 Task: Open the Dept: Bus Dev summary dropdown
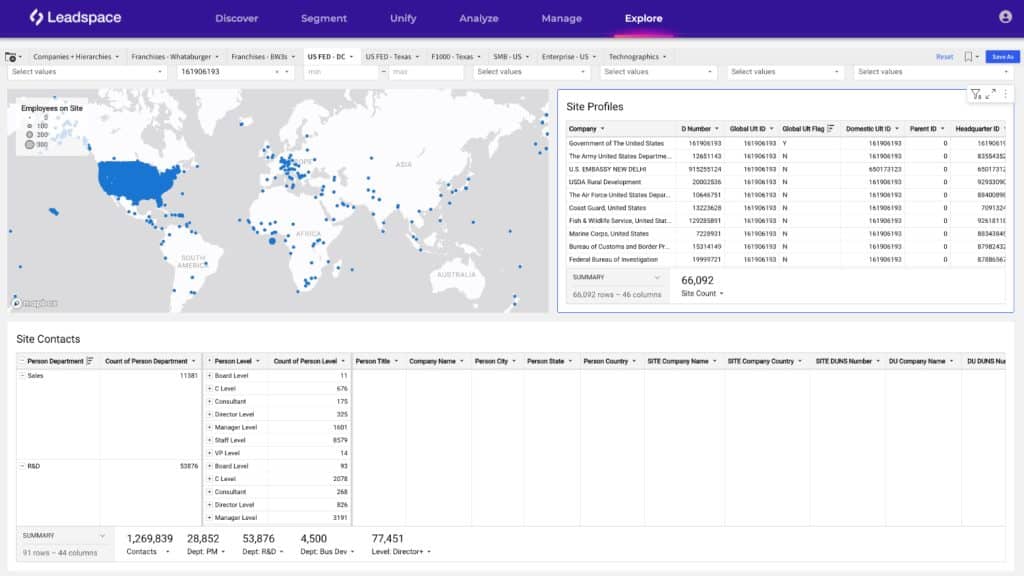tap(353, 552)
